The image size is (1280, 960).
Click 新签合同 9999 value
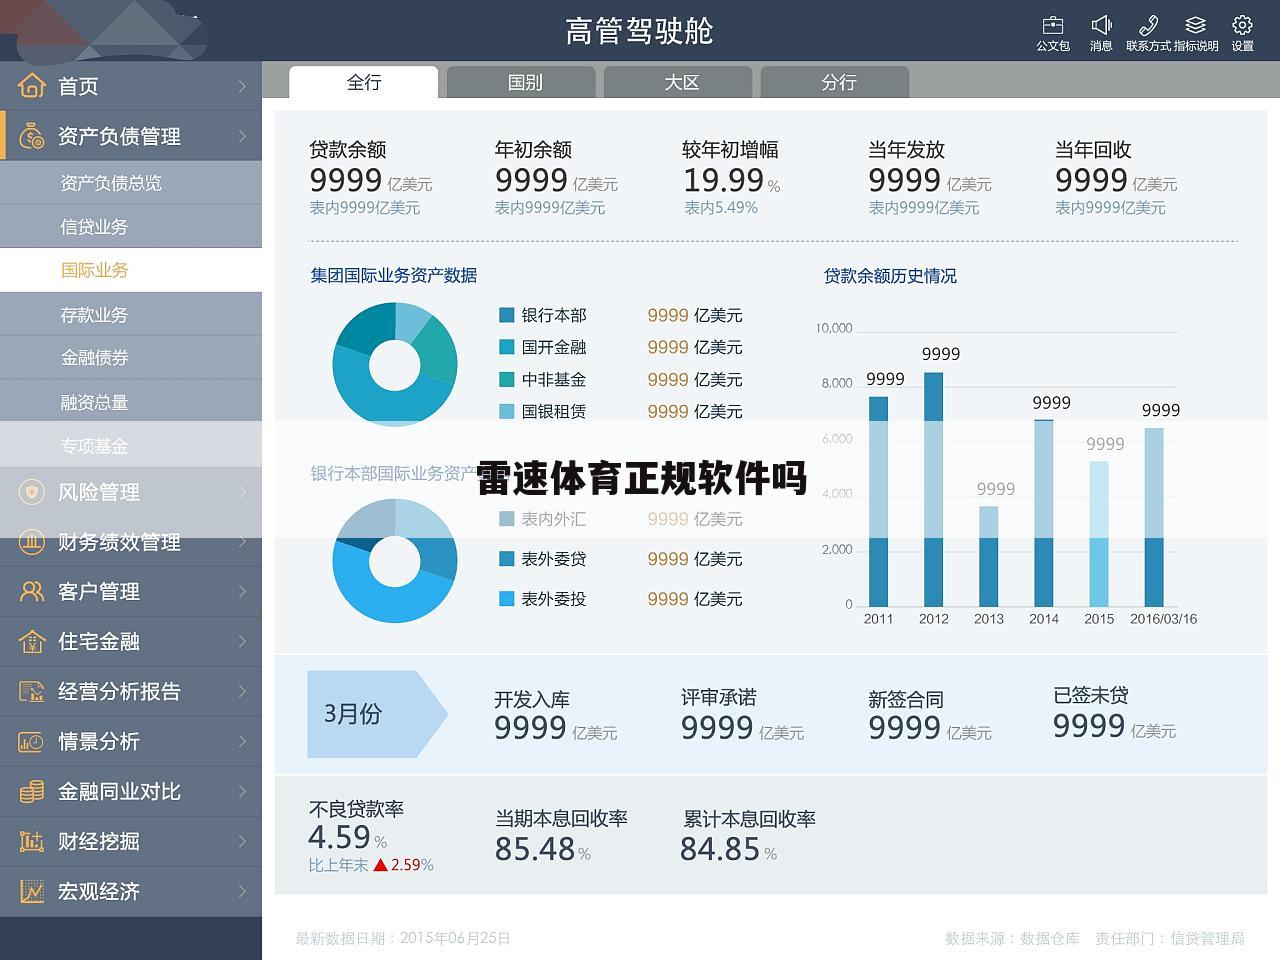point(905,728)
